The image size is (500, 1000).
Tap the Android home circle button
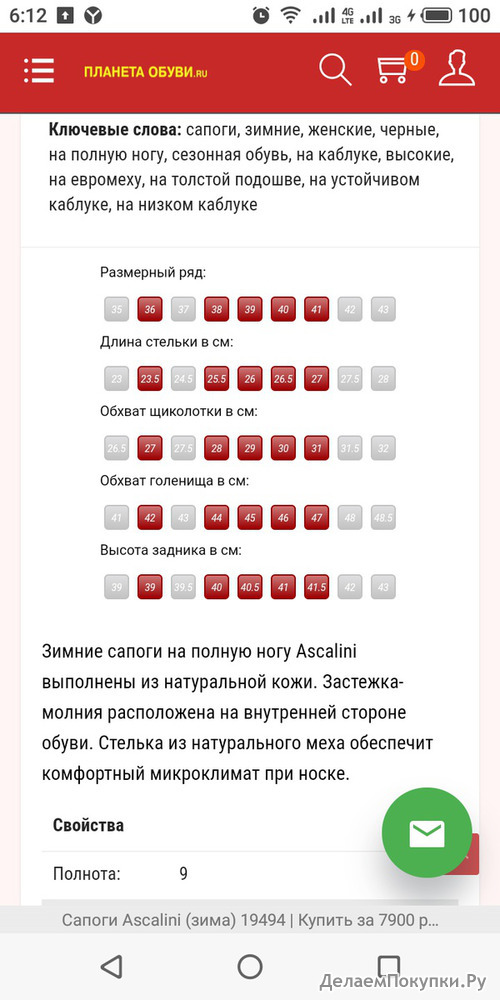[250, 967]
